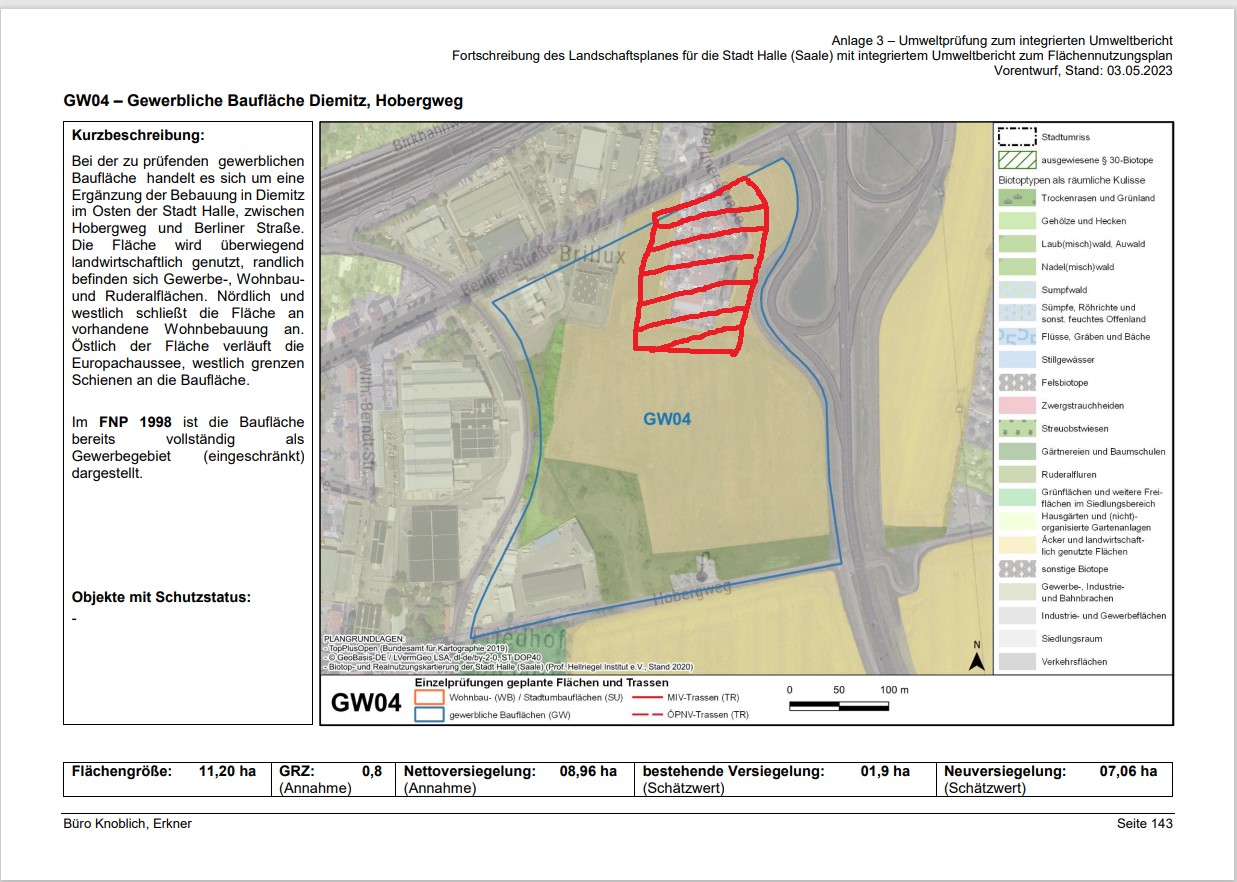
Task: Select the Sumpfwald legend swatch
Action: (1015, 290)
